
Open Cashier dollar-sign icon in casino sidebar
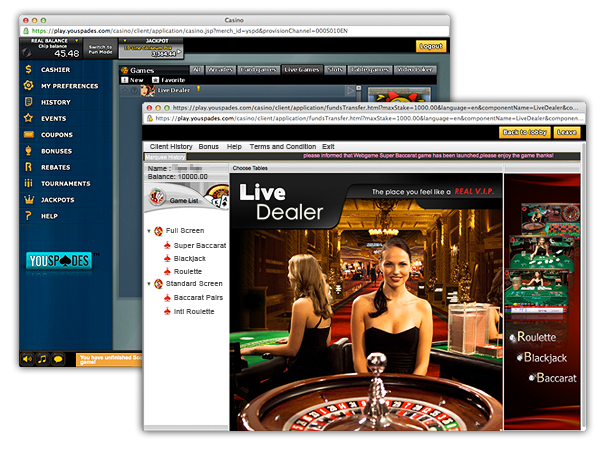(28, 69)
